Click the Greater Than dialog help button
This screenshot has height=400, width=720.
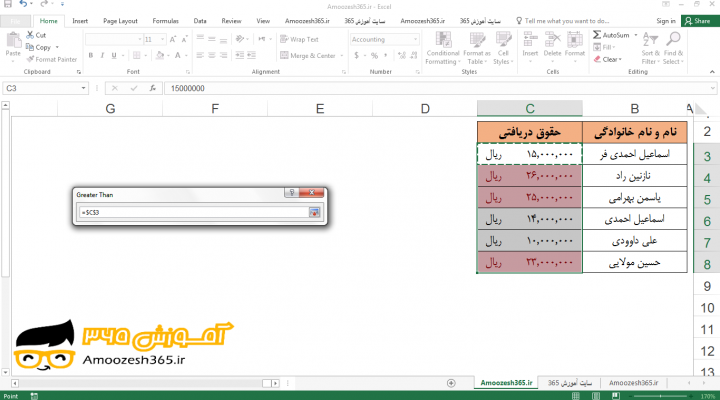292,192
